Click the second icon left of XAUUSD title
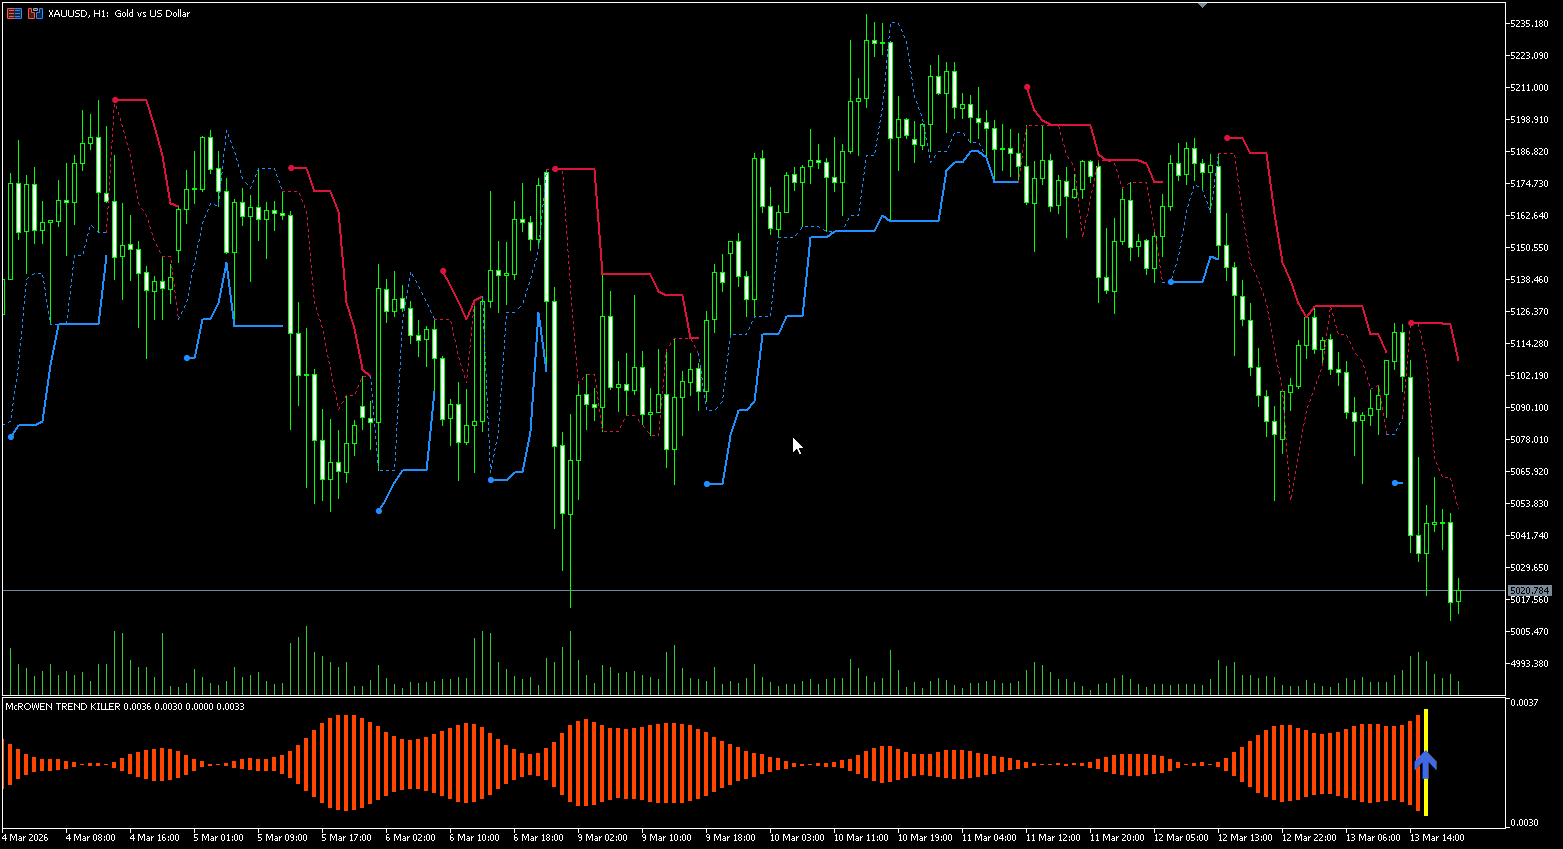The height and width of the screenshot is (849, 1563). pos(35,13)
